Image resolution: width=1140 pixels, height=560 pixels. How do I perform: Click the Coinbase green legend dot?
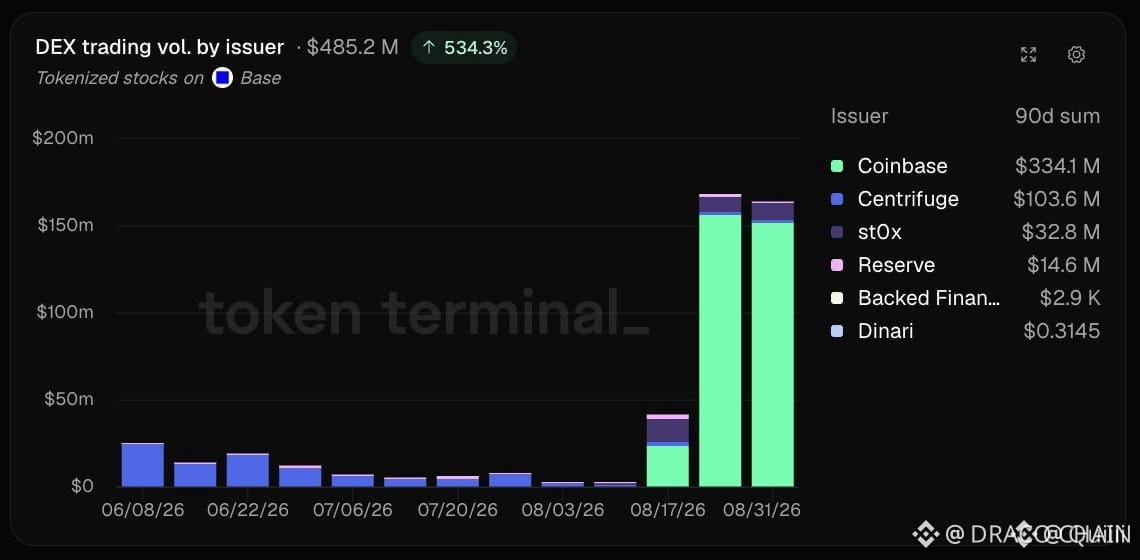[837, 166]
